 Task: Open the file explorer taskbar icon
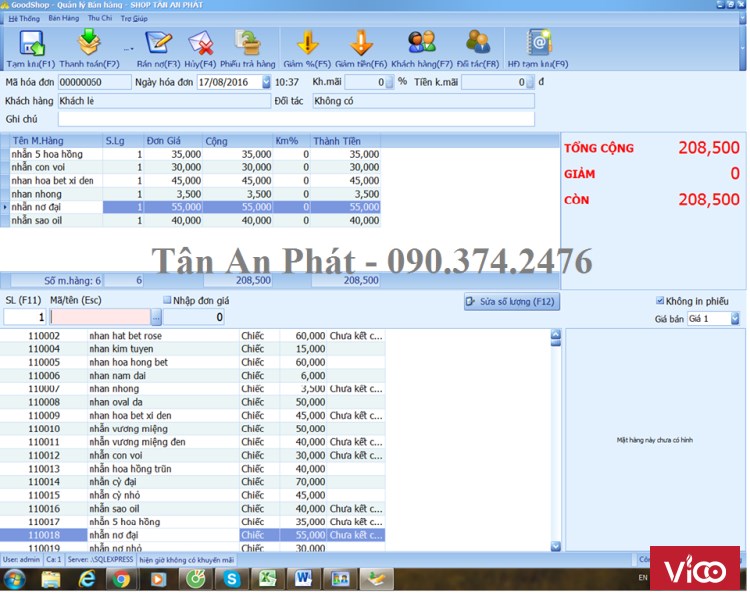[51, 580]
